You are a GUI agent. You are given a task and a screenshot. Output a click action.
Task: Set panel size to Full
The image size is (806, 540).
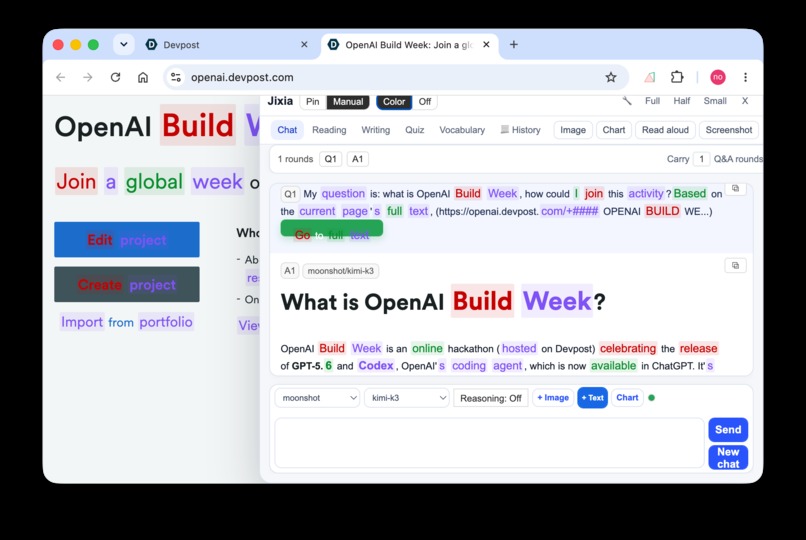(652, 101)
